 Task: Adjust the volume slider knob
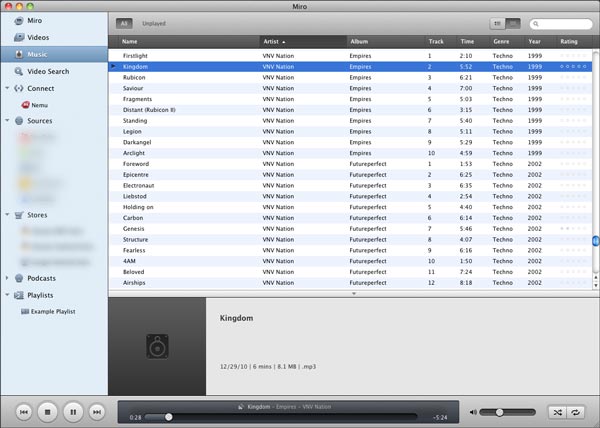(499, 412)
